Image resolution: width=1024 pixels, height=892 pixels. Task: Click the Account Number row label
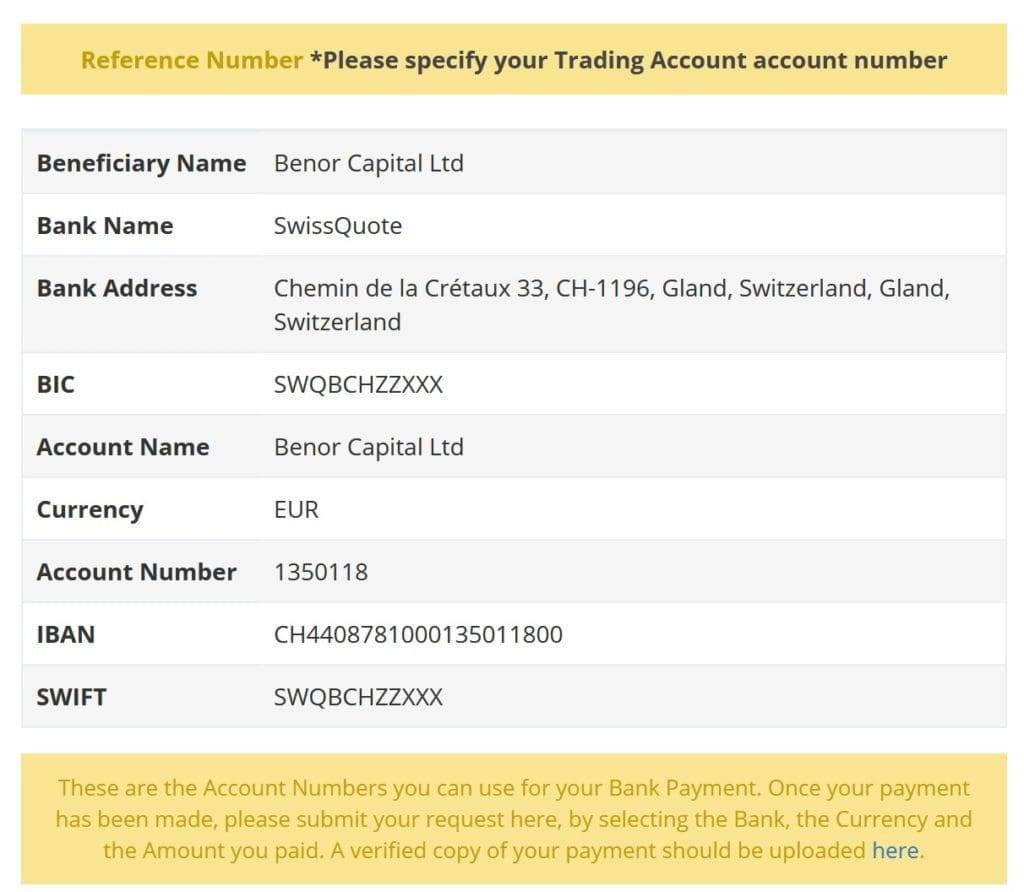(x=136, y=571)
